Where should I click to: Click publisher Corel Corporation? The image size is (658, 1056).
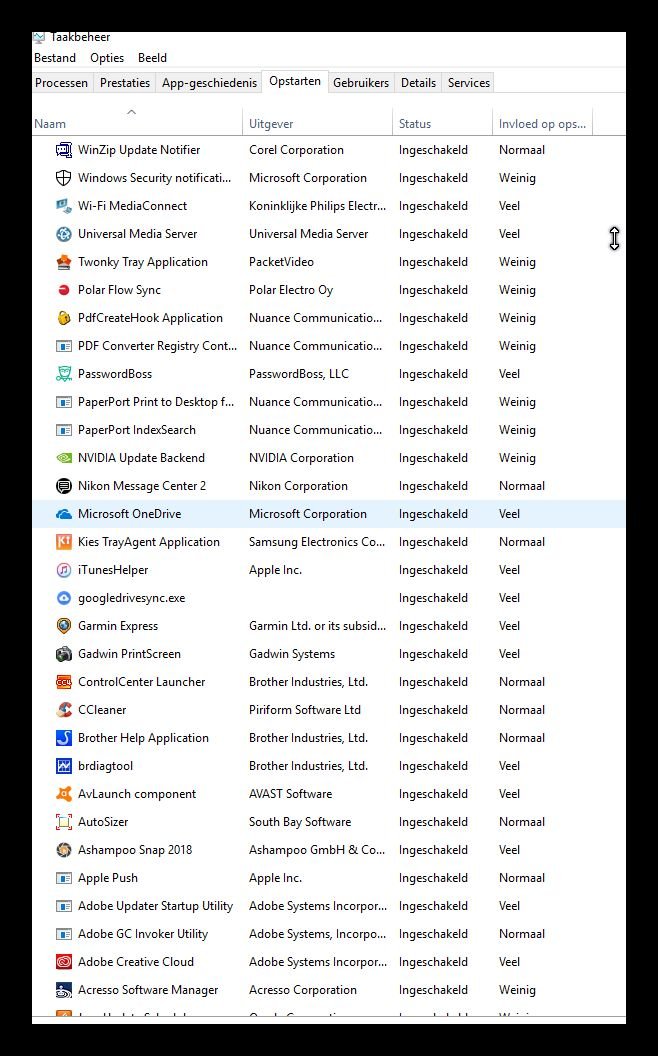tap(296, 150)
